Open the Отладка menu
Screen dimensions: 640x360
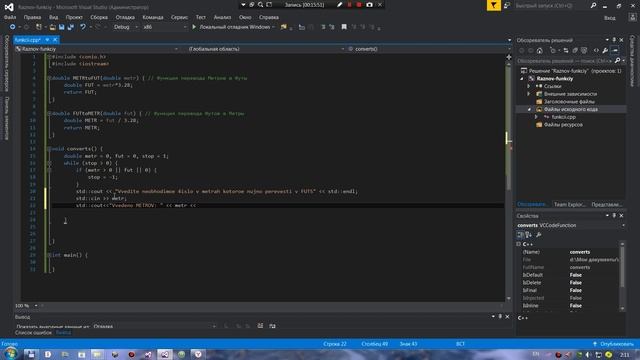tap(125, 17)
